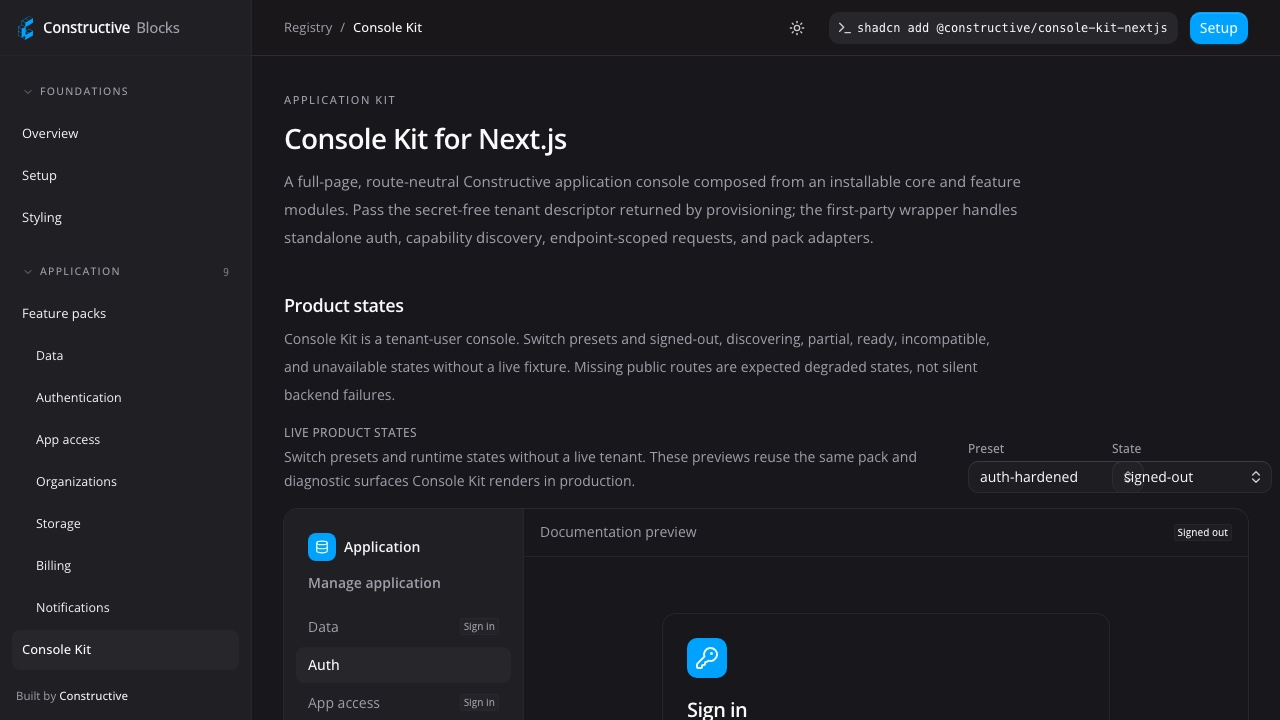Select Auth in the preview console nav
The width and height of the screenshot is (1280, 720).
(x=403, y=665)
